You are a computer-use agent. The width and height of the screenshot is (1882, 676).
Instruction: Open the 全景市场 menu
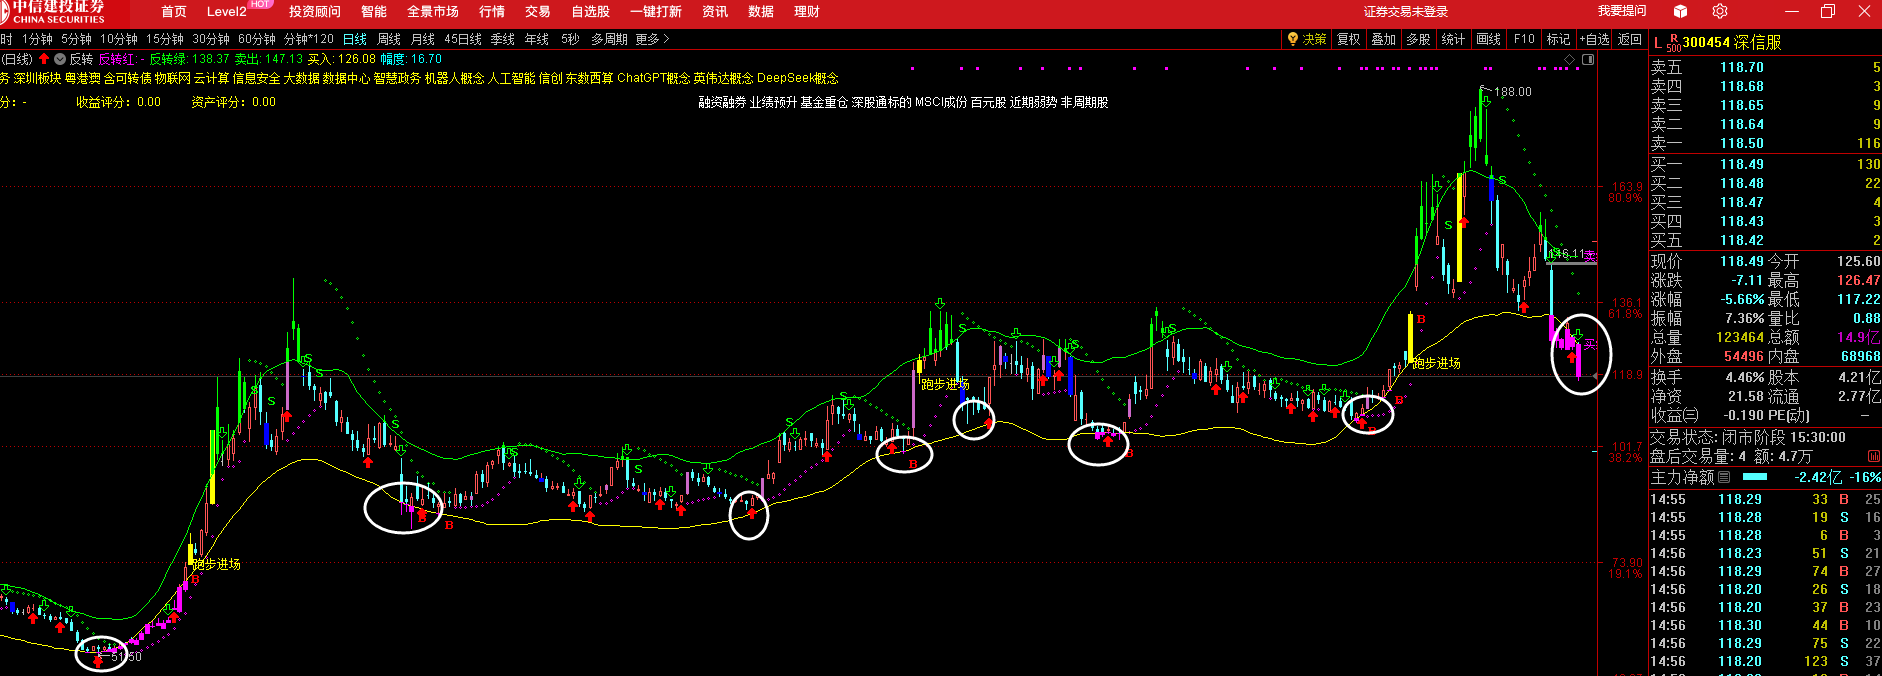[x=433, y=12]
